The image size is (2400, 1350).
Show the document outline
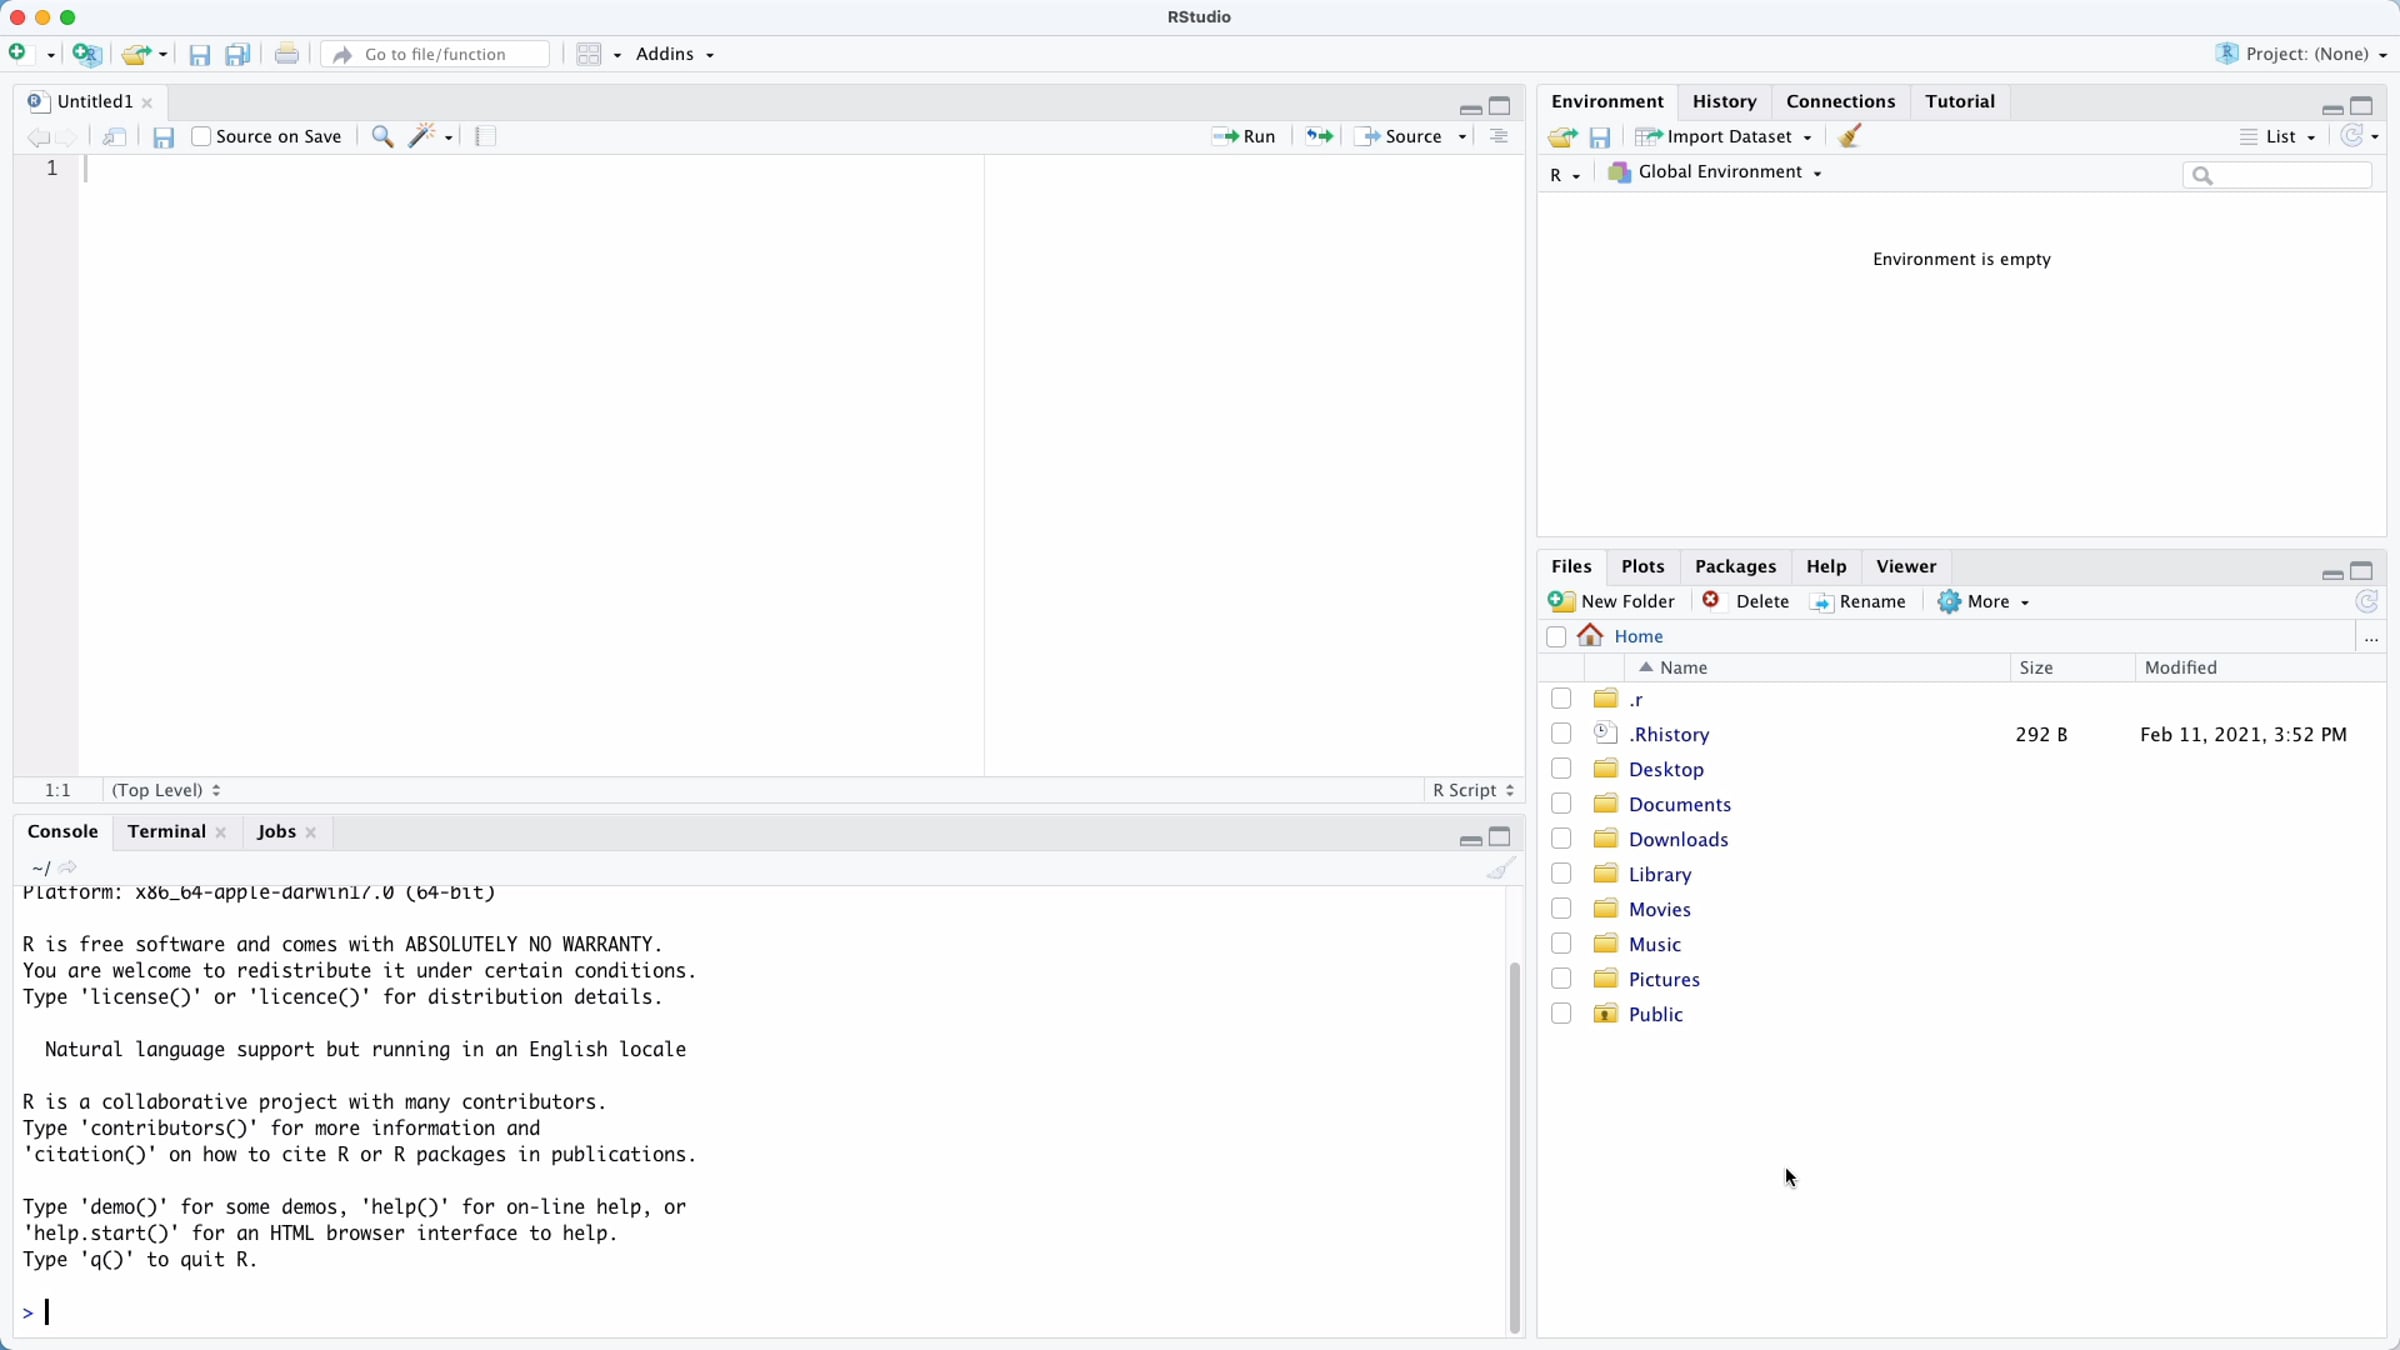(1498, 136)
